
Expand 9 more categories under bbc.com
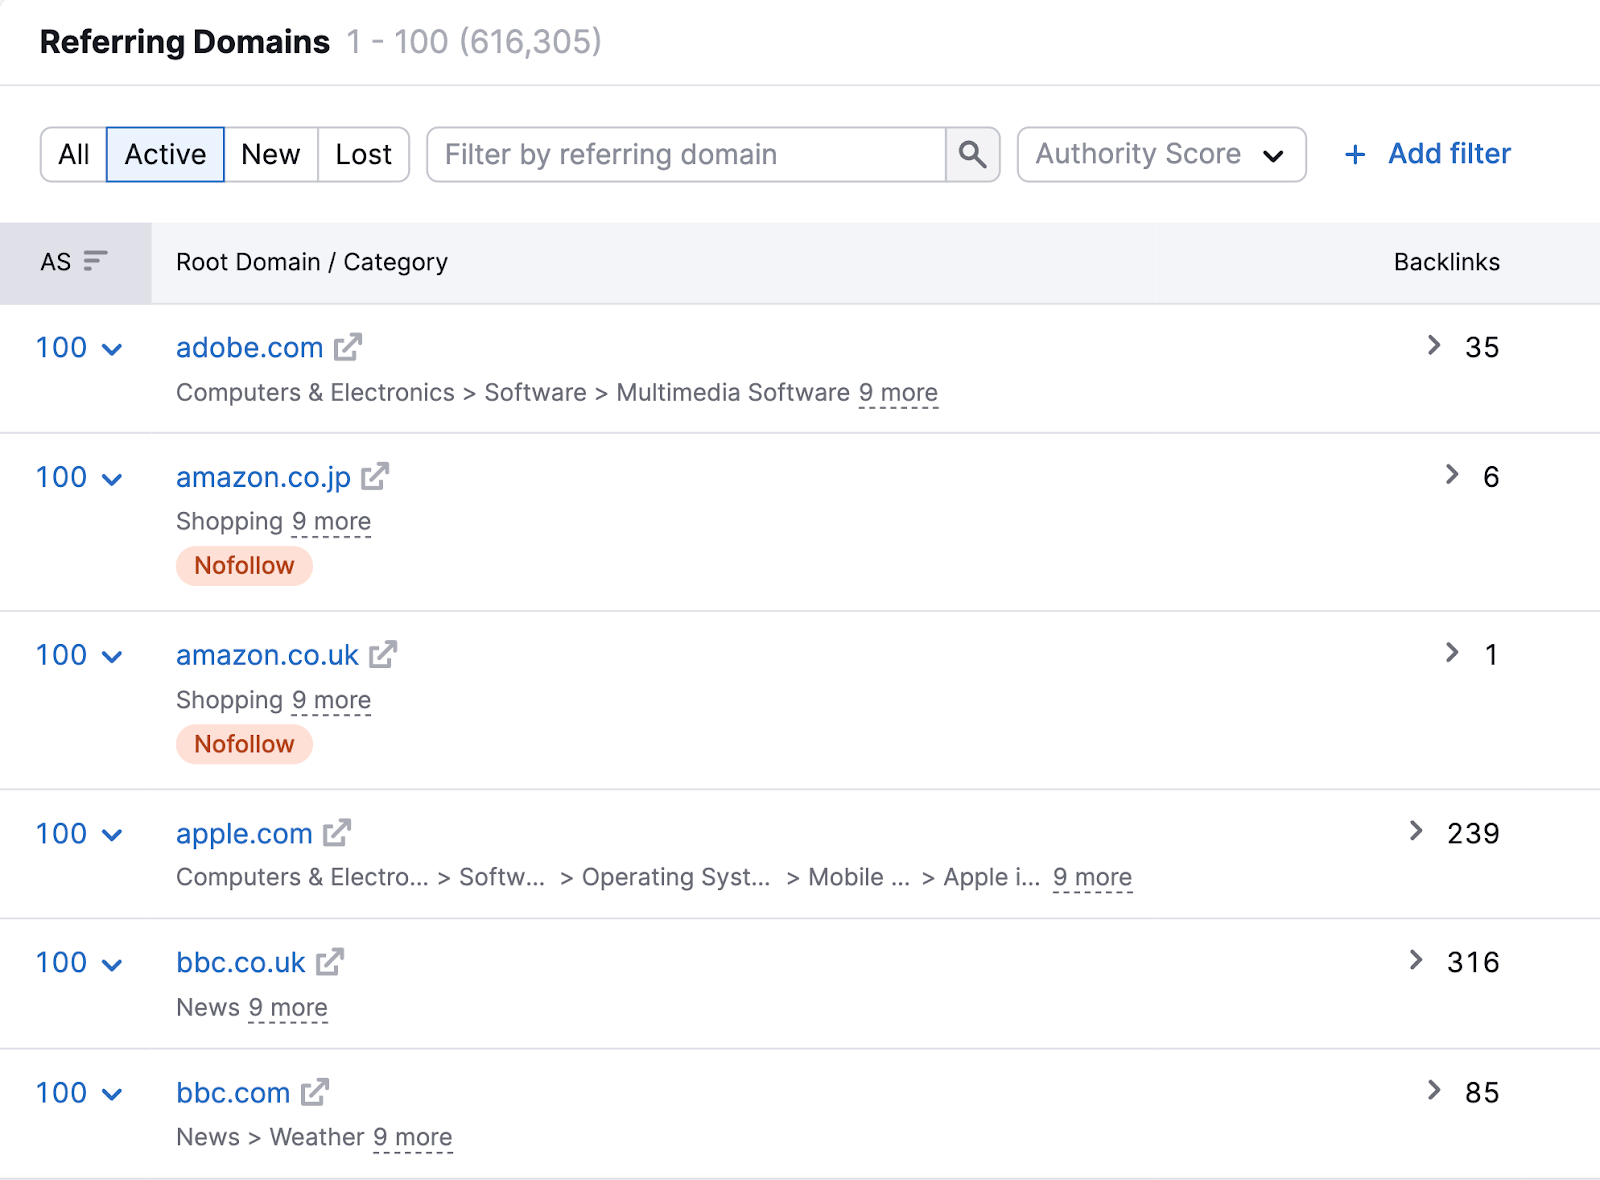coord(412,1137)
